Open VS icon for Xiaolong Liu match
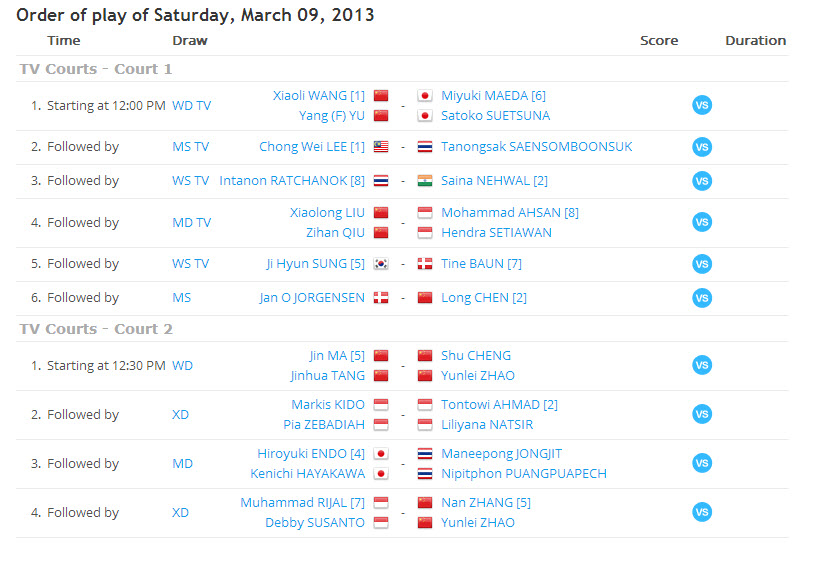 click(702, 222)
